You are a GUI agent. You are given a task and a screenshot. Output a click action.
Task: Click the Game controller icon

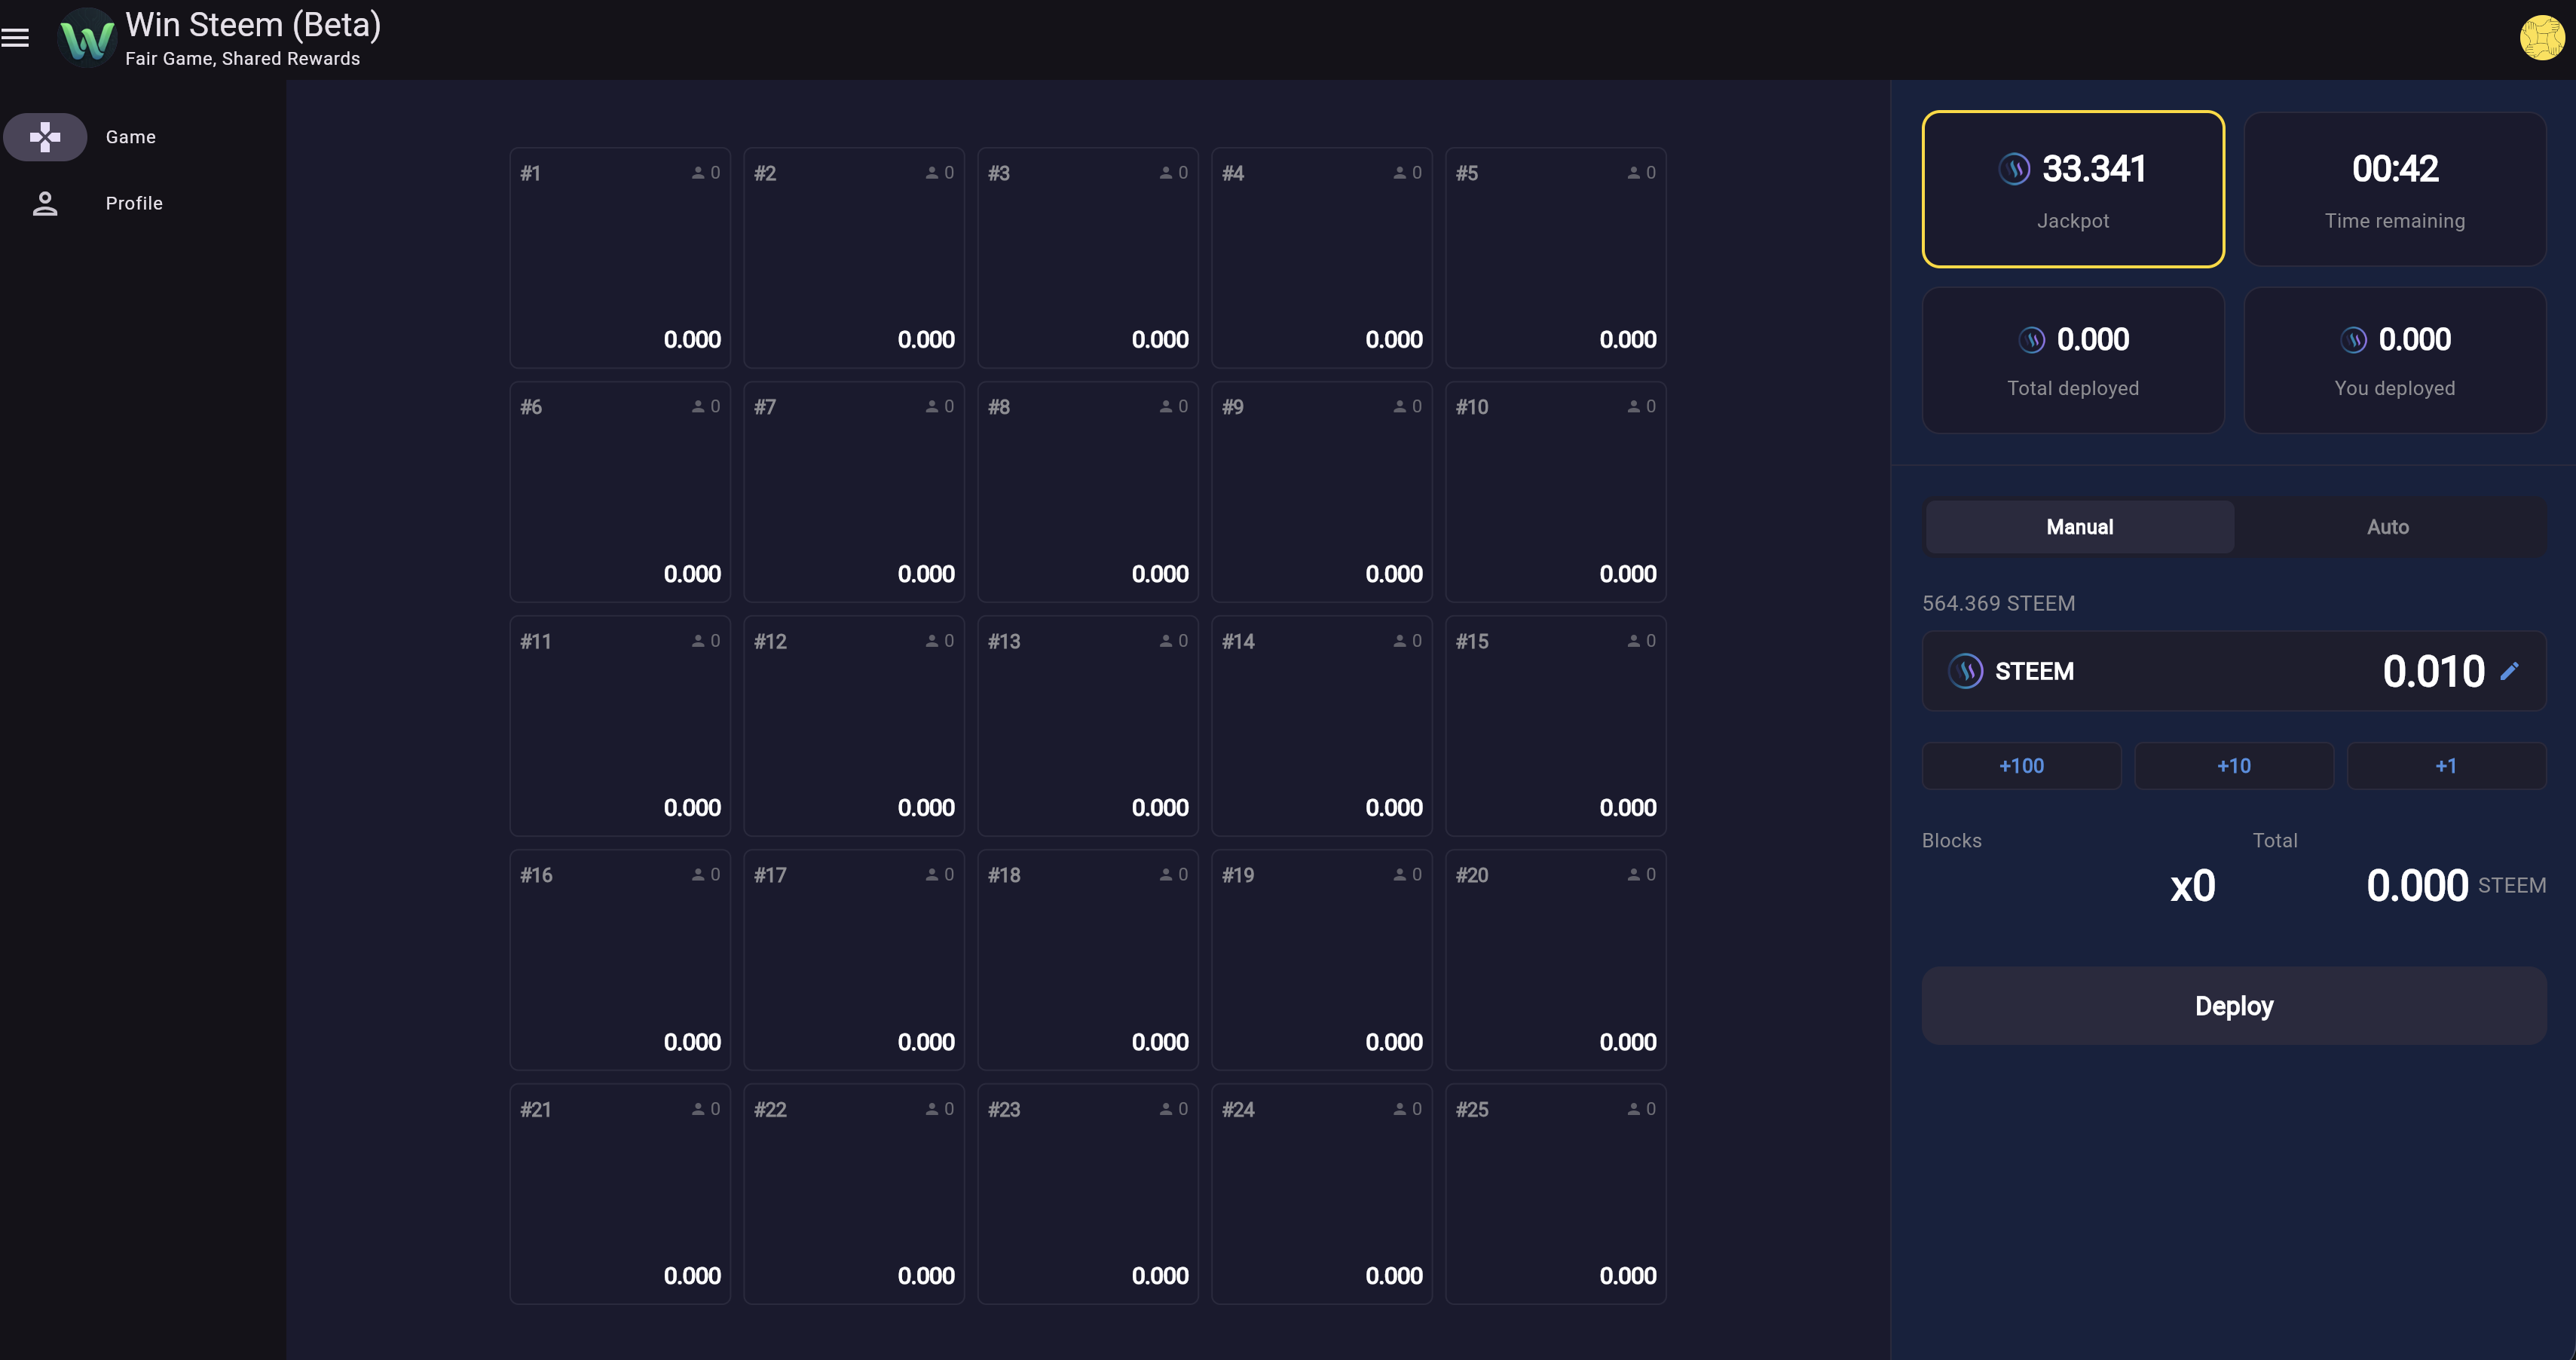click(45, 137)
